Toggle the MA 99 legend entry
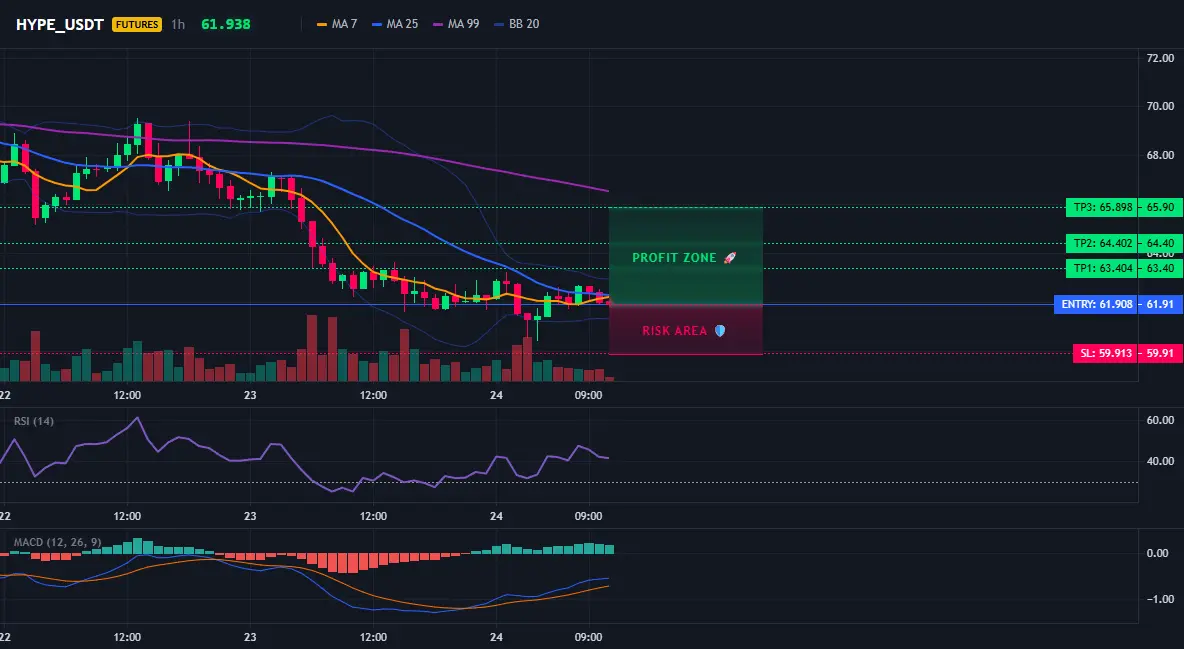This screenshot has height=649, width=1184. (456, 24)
